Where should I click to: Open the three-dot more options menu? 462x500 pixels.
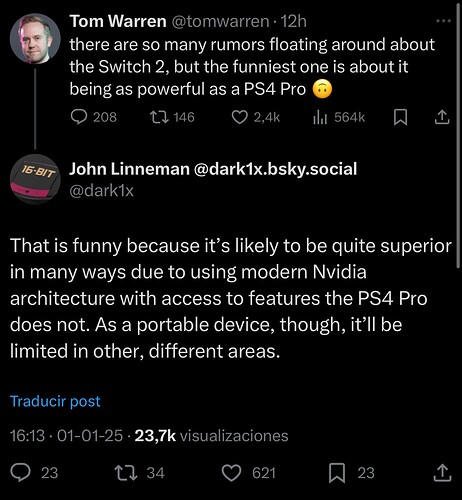(x=443, y=21)
